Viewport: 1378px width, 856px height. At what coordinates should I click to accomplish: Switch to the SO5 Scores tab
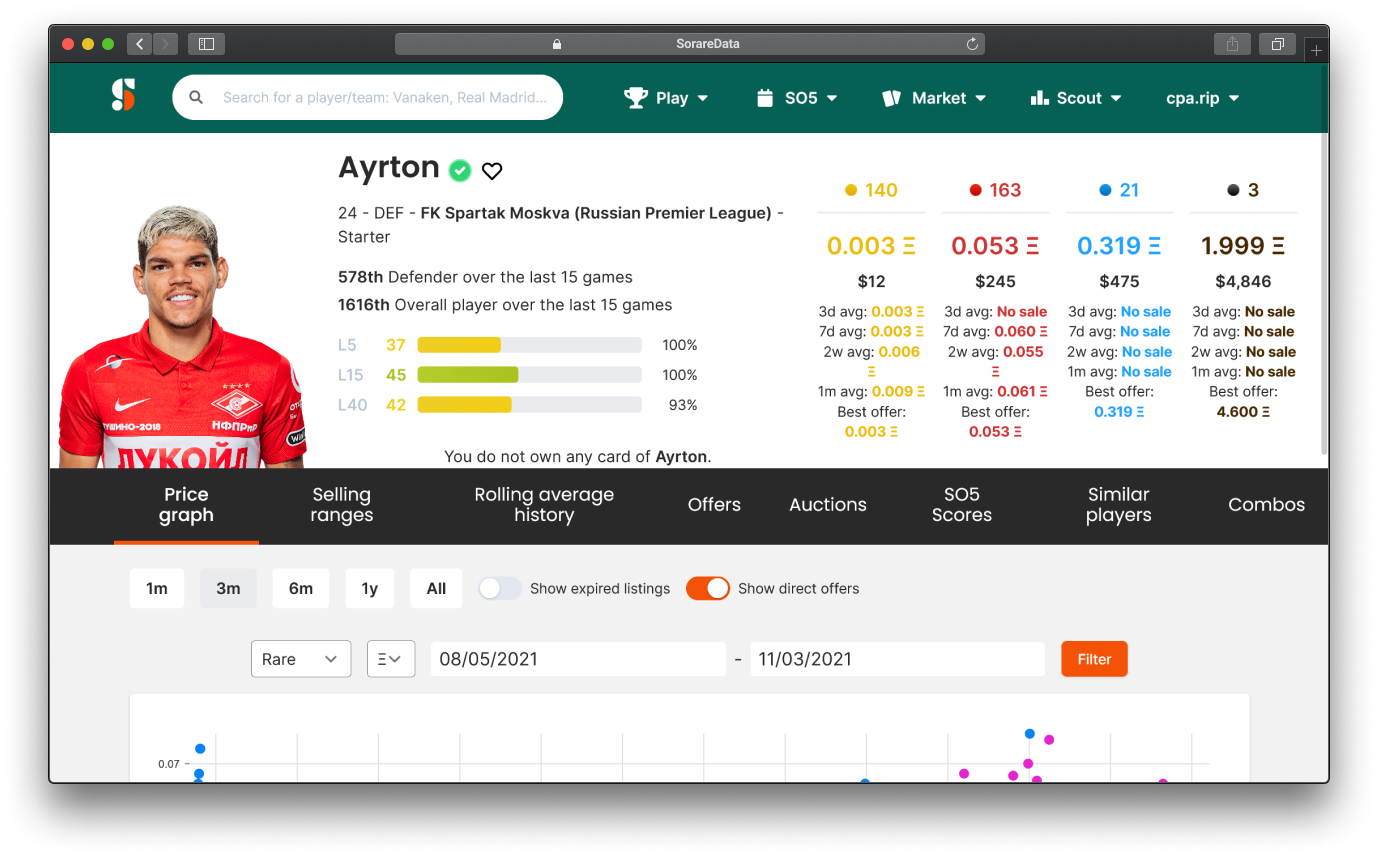961,505
